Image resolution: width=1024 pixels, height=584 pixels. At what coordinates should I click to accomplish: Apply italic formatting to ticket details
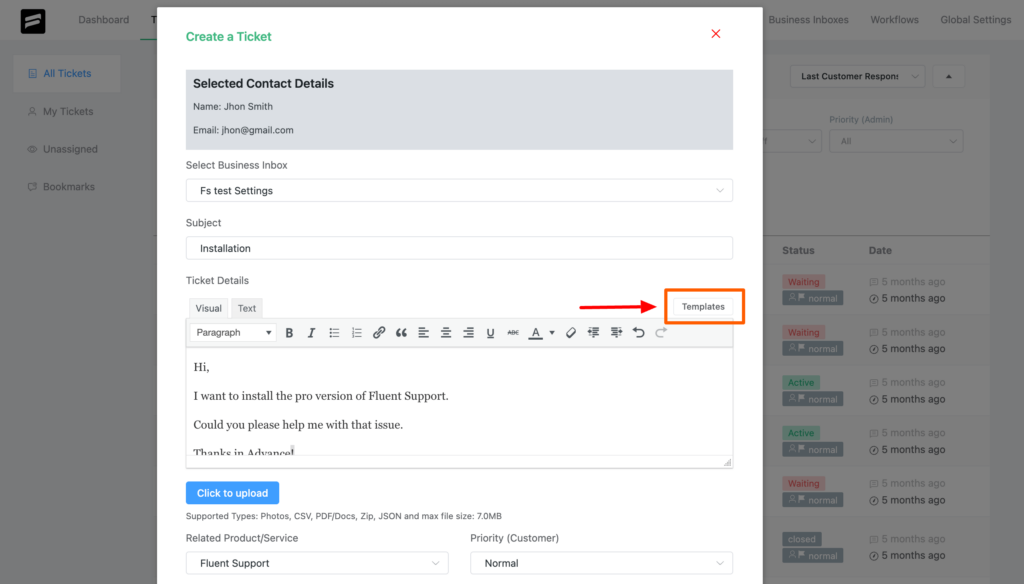[311, 330]
